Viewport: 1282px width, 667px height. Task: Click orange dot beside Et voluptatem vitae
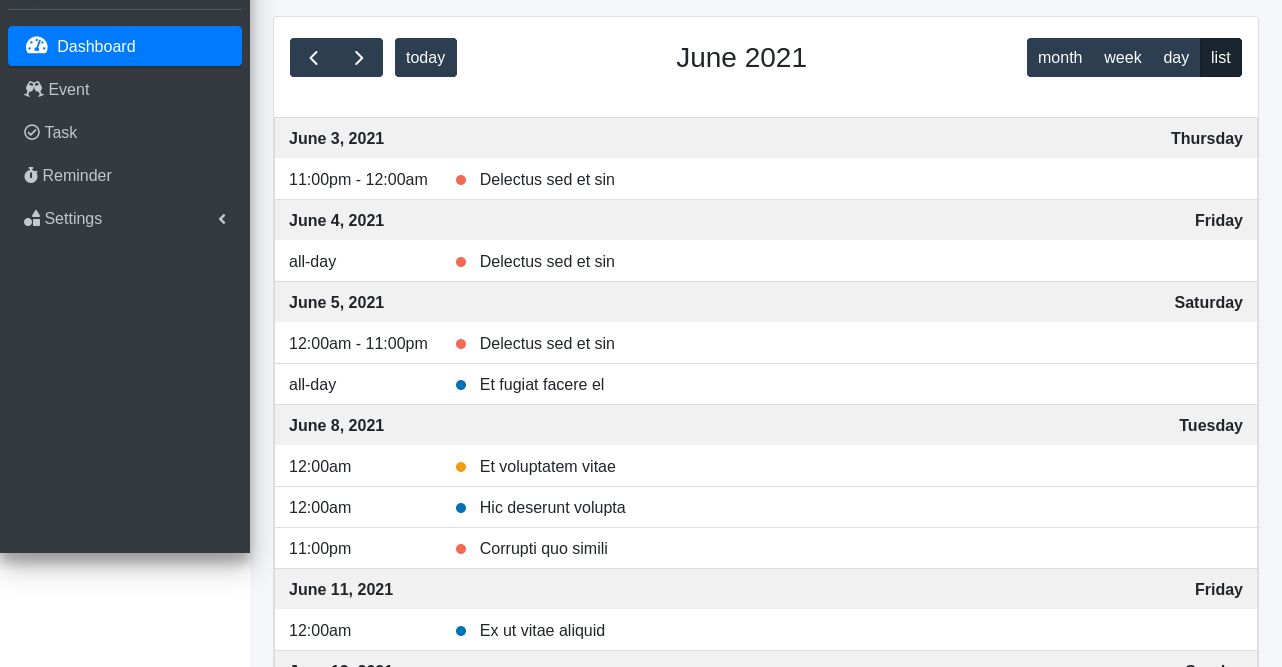[x=461, y=466]
